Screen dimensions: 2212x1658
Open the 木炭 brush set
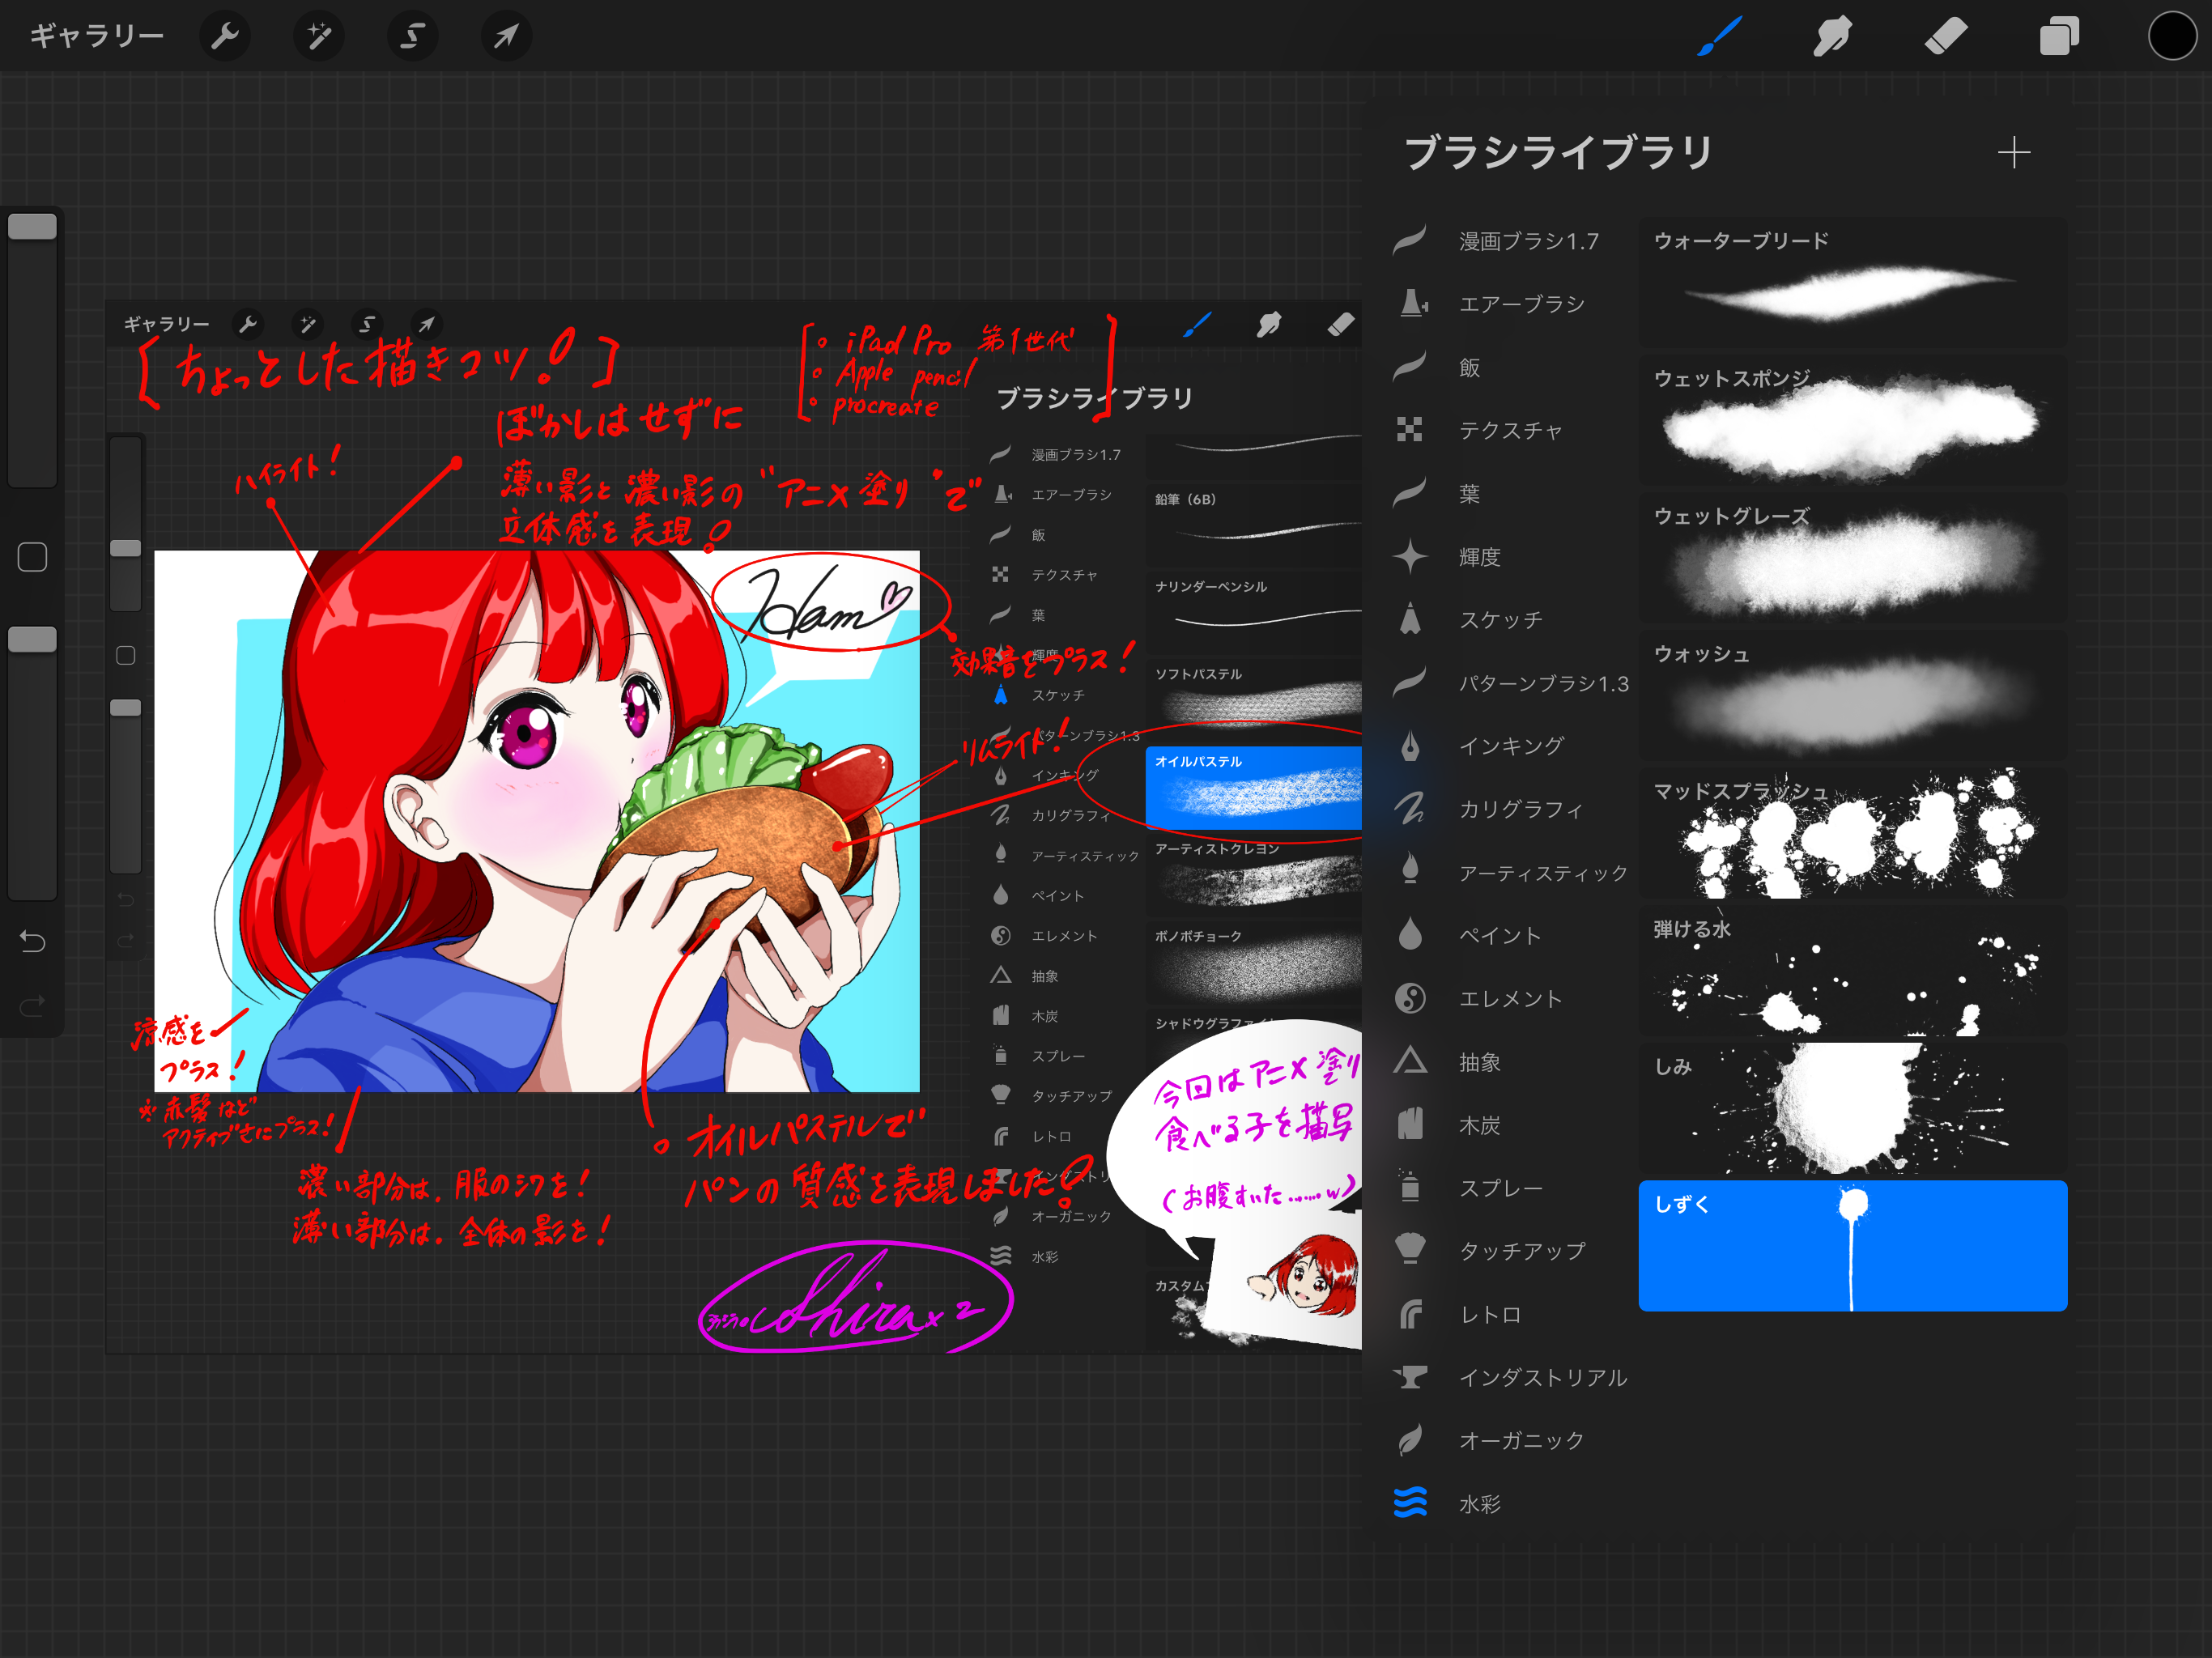1510,1125
